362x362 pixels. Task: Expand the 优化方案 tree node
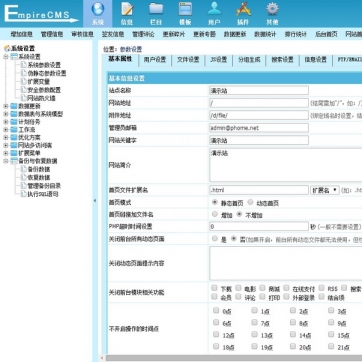click(6, 137)
